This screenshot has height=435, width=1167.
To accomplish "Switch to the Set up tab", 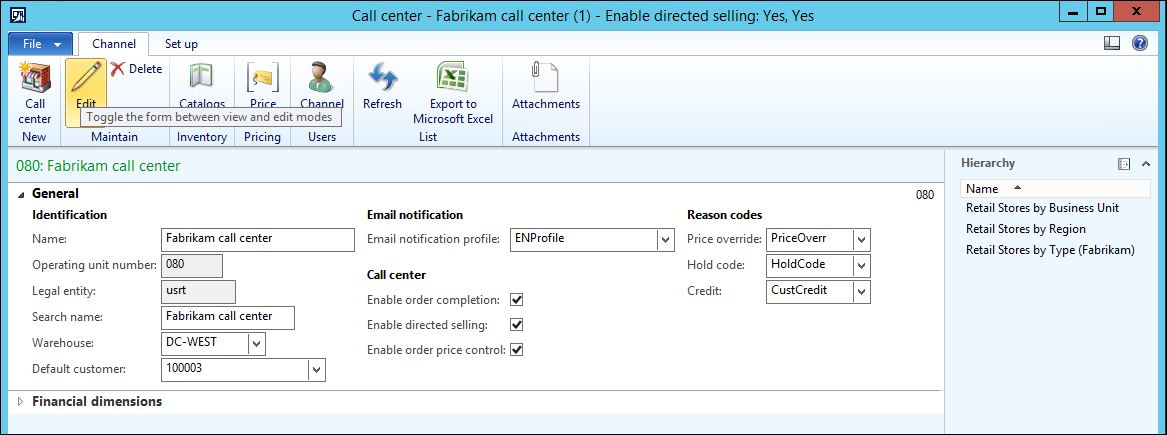I will [181, 44].
